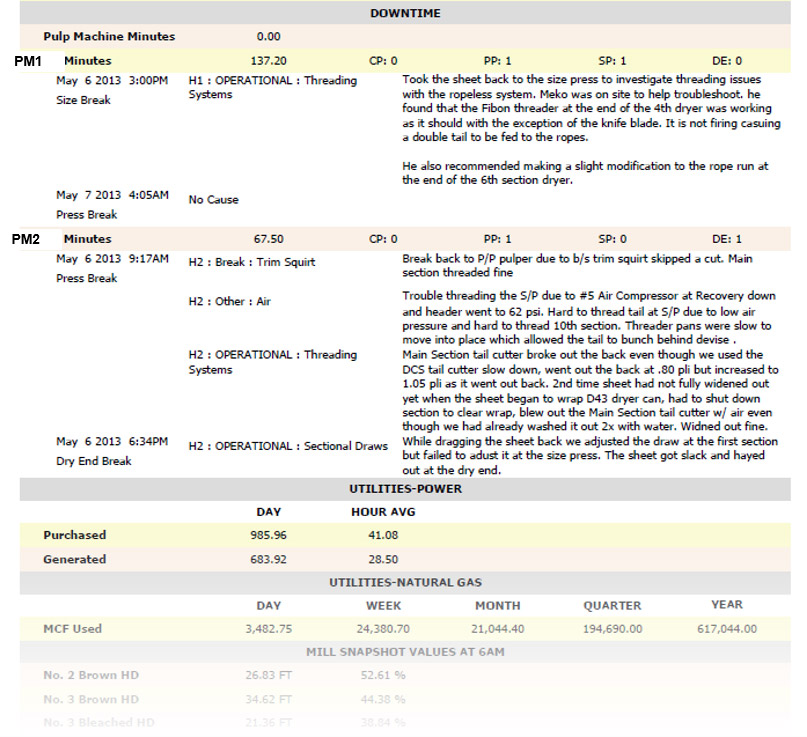The image size is (807, 737).
Task: Click the Purchased DAY value 985.96
Action: click(268, 535)
